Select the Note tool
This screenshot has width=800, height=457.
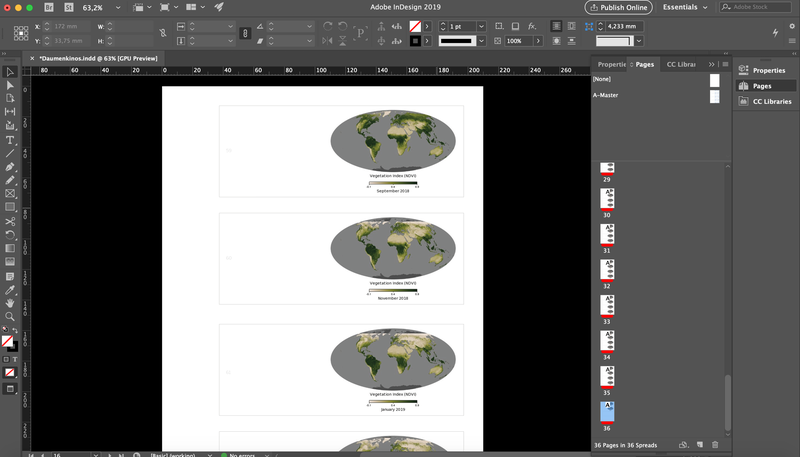click(10, 276)
